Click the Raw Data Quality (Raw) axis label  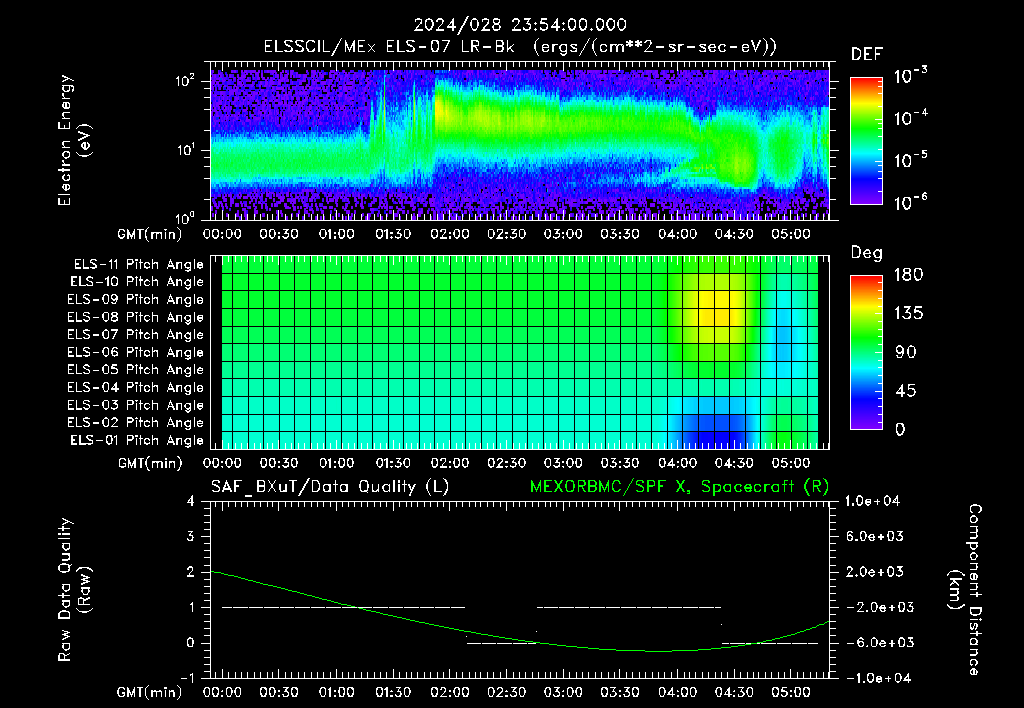pyautogui.click(x=74, y=590)
